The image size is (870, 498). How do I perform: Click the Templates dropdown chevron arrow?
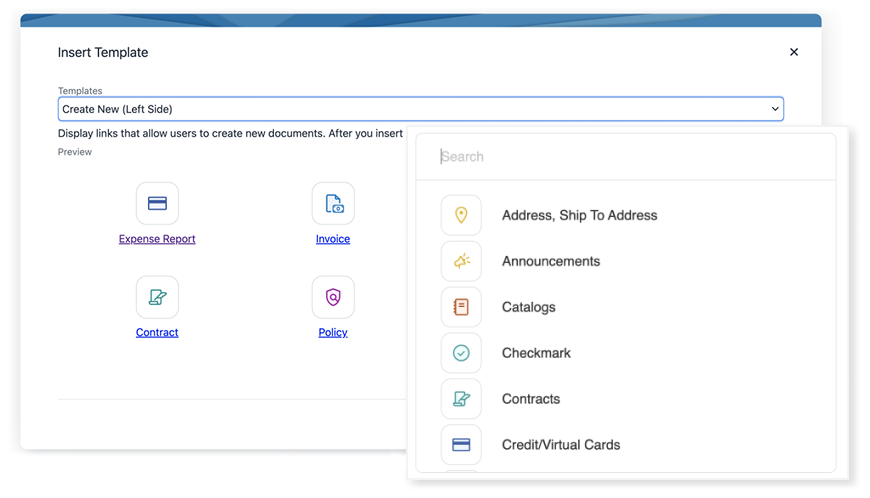pos(775,109)
